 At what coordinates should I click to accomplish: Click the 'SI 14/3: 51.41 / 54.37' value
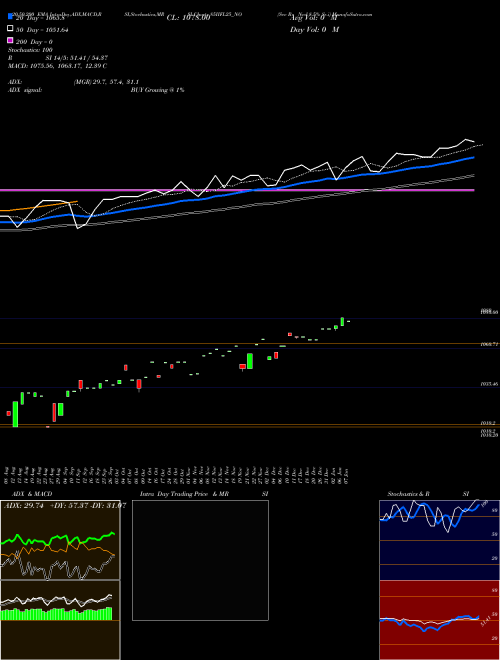[x=77, y=58]
